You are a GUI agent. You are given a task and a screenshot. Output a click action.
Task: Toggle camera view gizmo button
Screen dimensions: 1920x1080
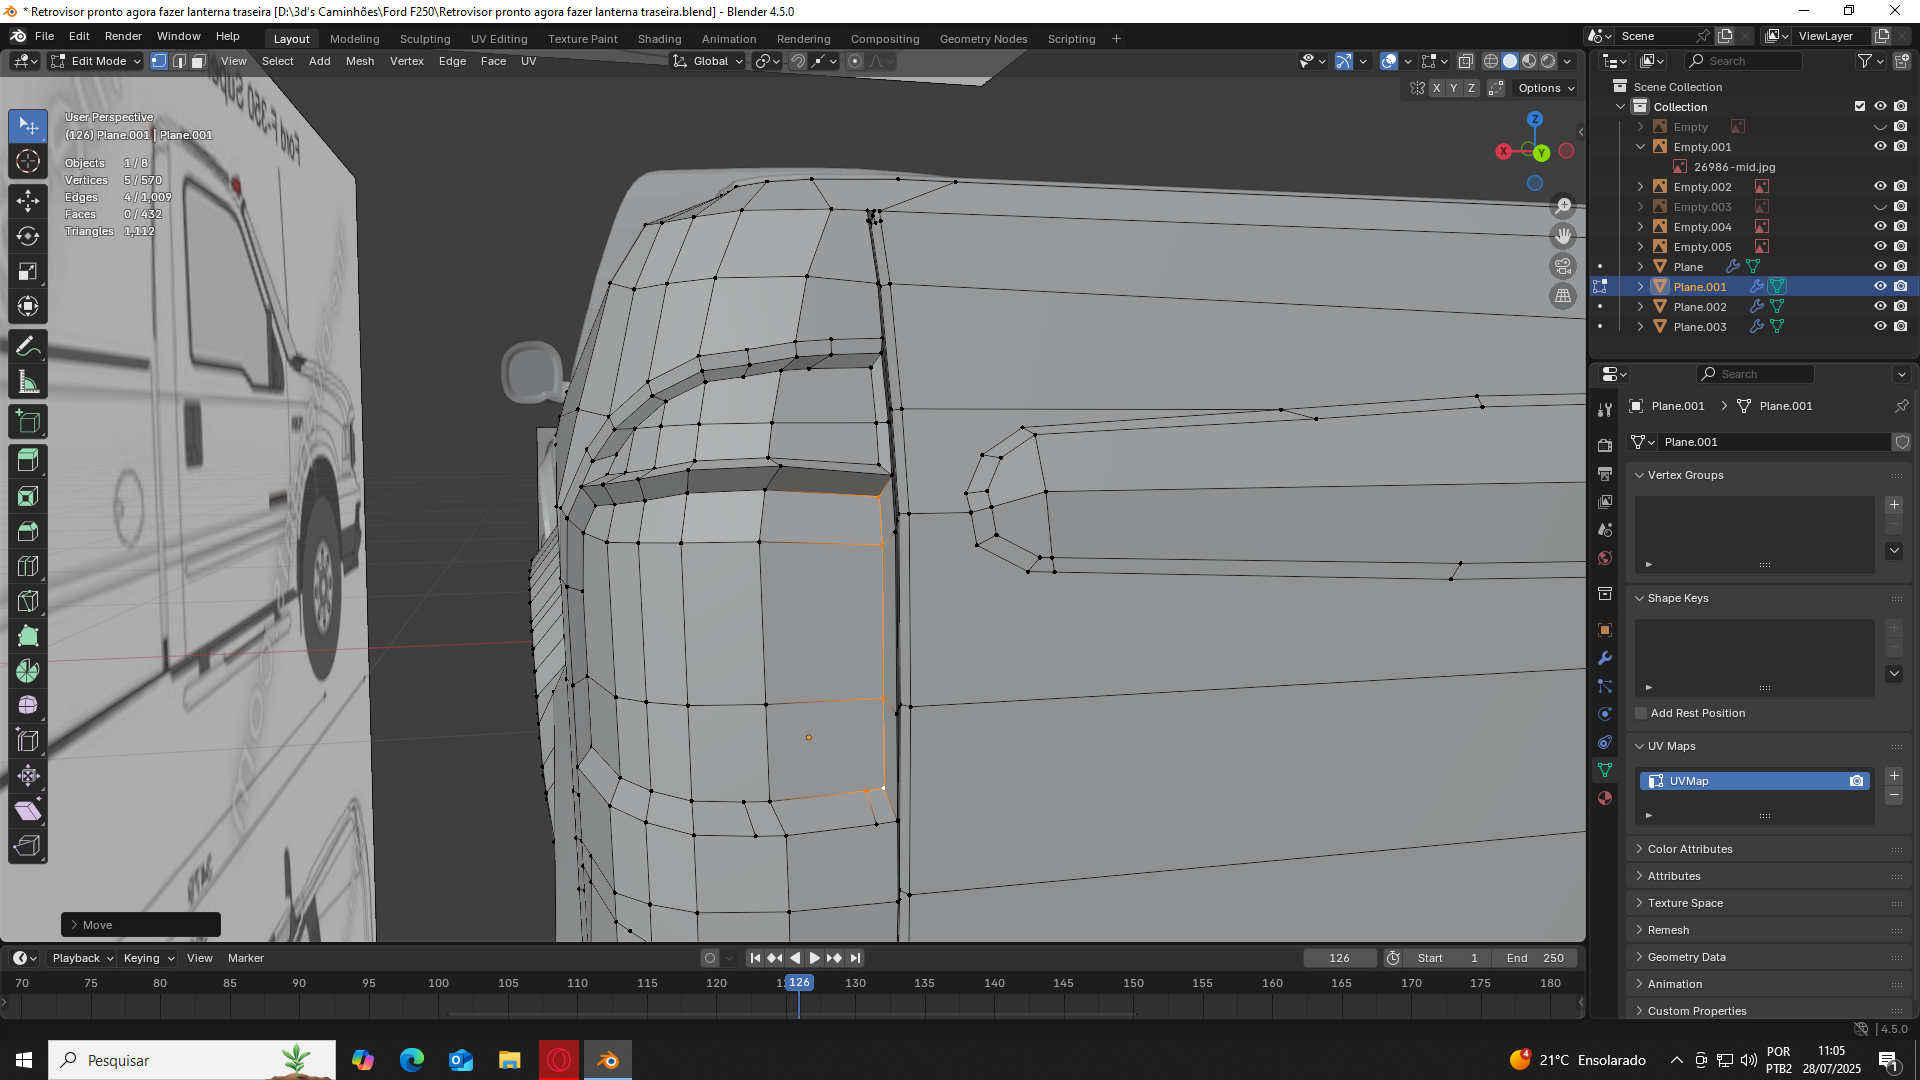pyautogui.click(x=1563, y=266)
